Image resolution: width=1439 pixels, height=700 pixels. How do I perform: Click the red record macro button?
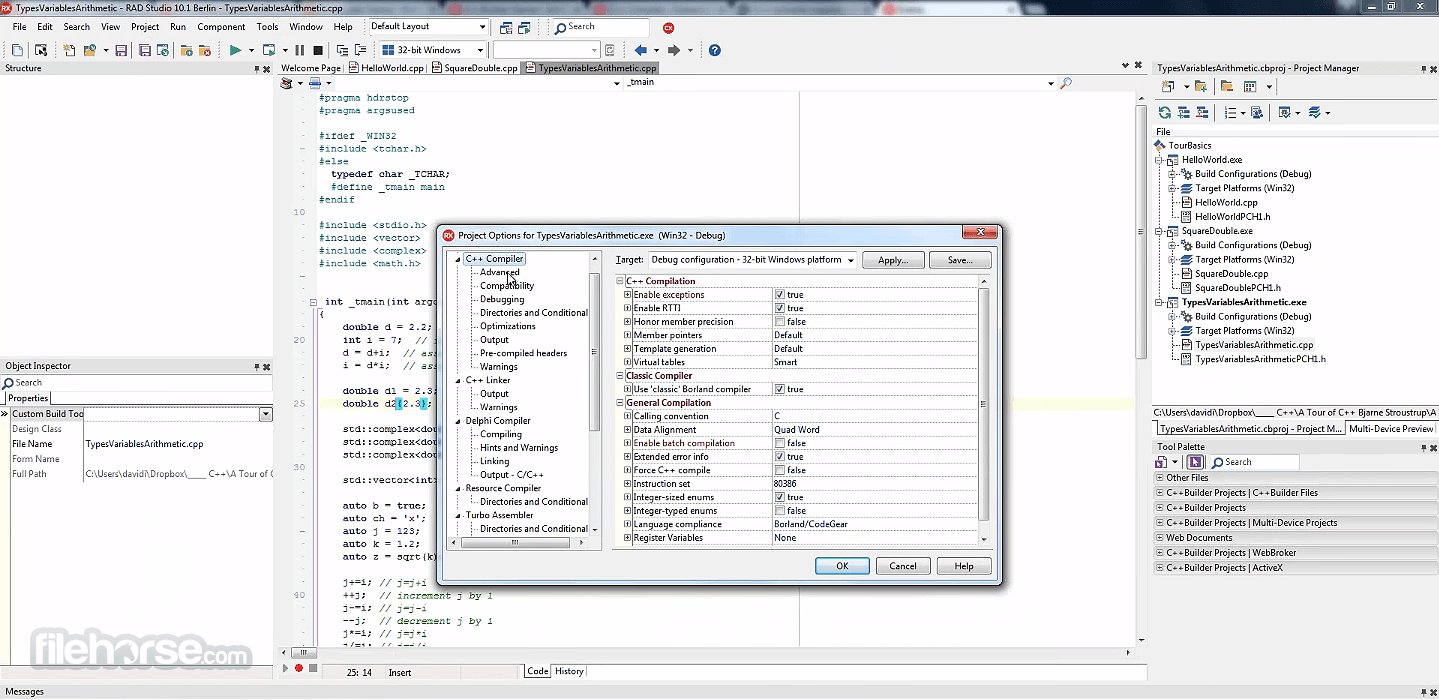[298, 668]
